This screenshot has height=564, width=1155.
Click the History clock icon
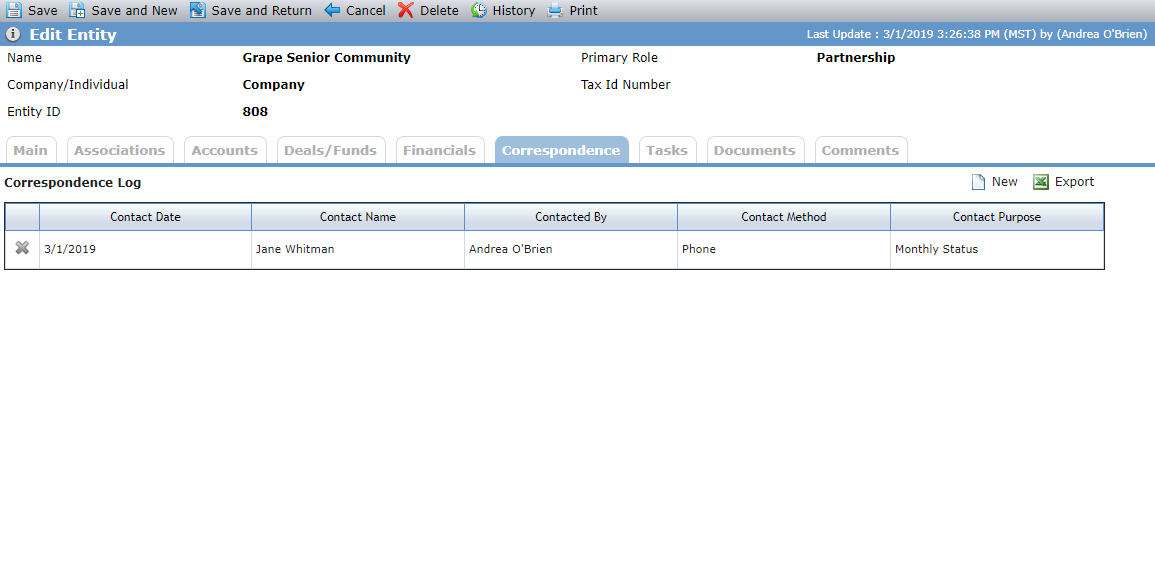479,10
